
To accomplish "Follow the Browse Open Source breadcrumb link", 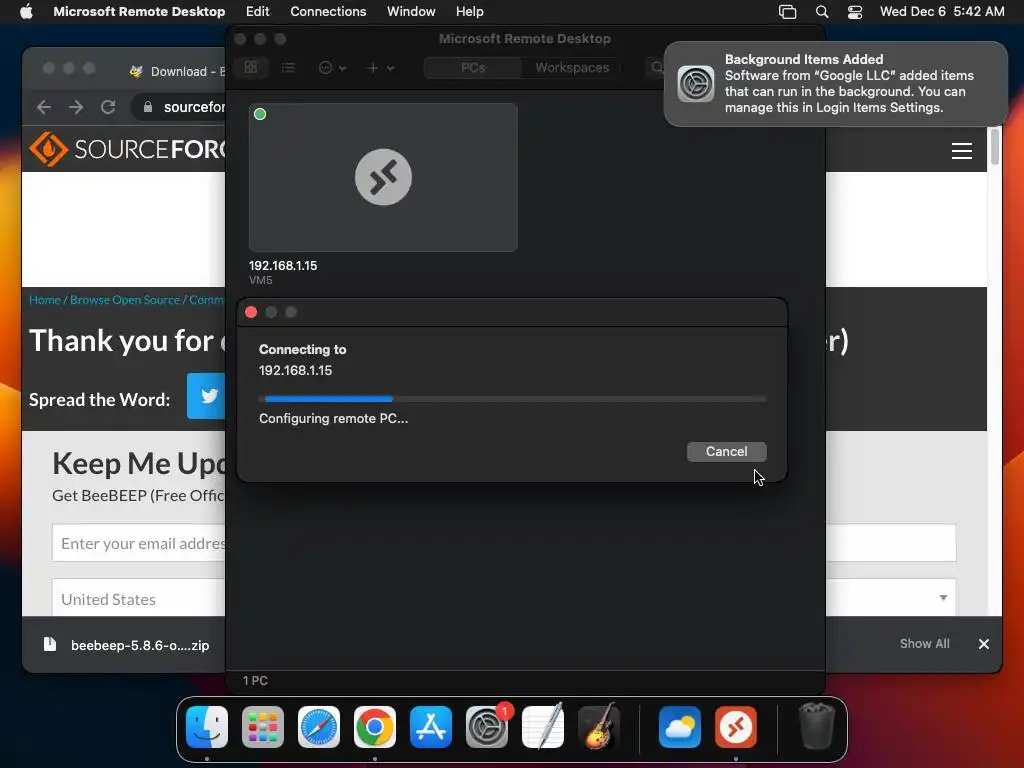I will point(125,300).
